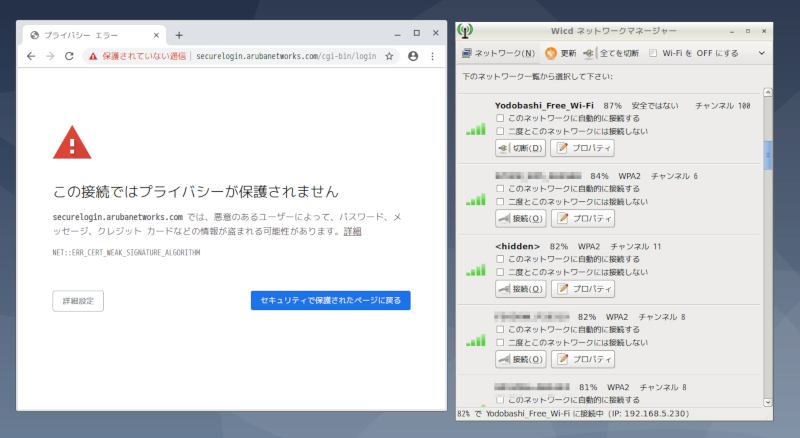Click the 詳細設定 button
The height and width of the screenshot is (438, 800).
click(78, 301)
